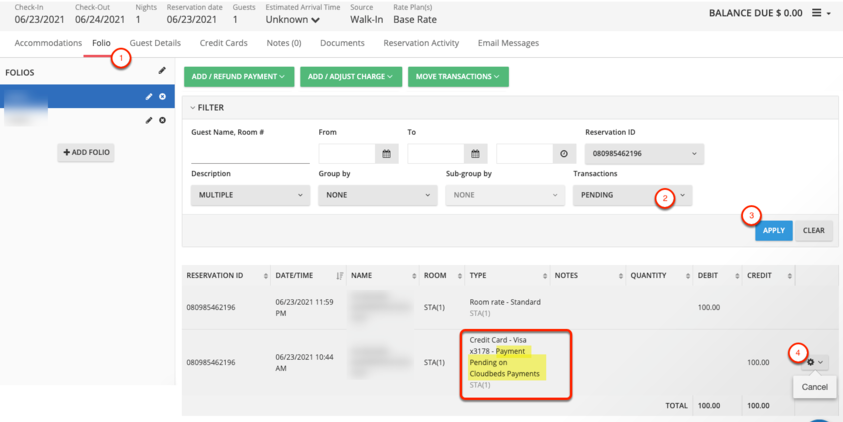Open the Credit Cards tab
Screen dimensions: 843x422
click(x=224, y=43)
